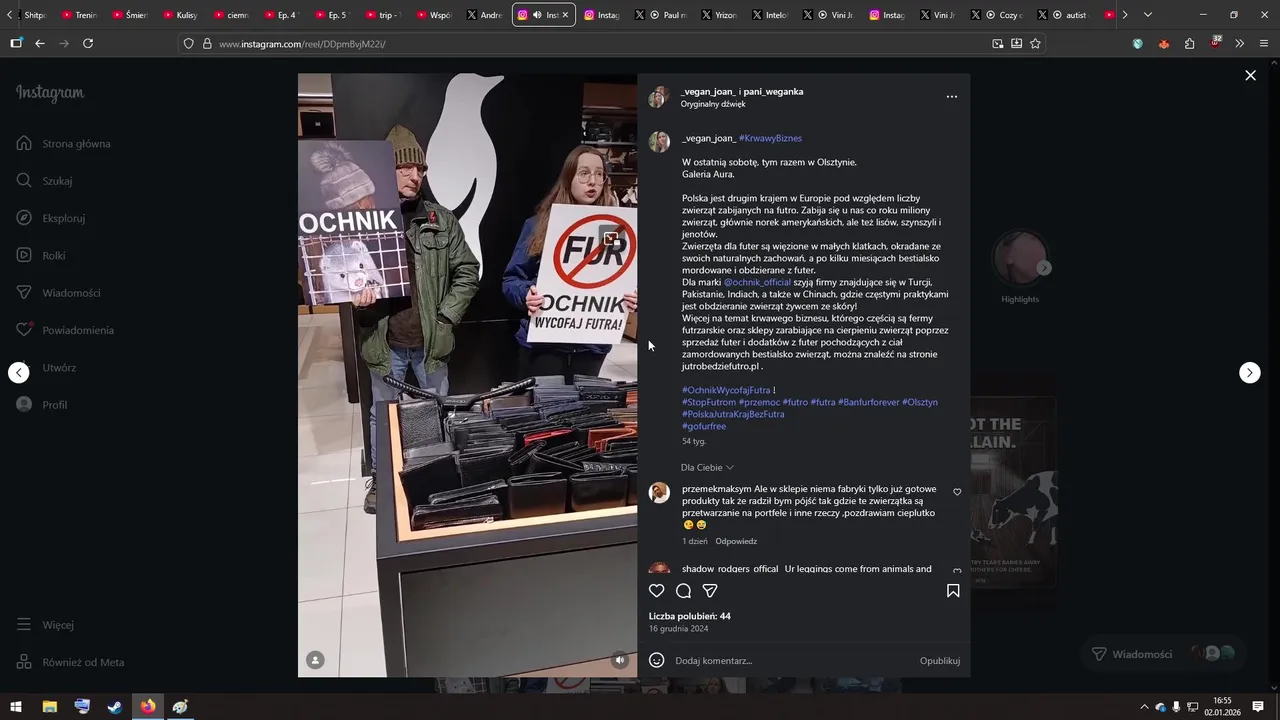Open emoji picker in comment box
The image size is (1280, 720).
(x=657, y=660)
